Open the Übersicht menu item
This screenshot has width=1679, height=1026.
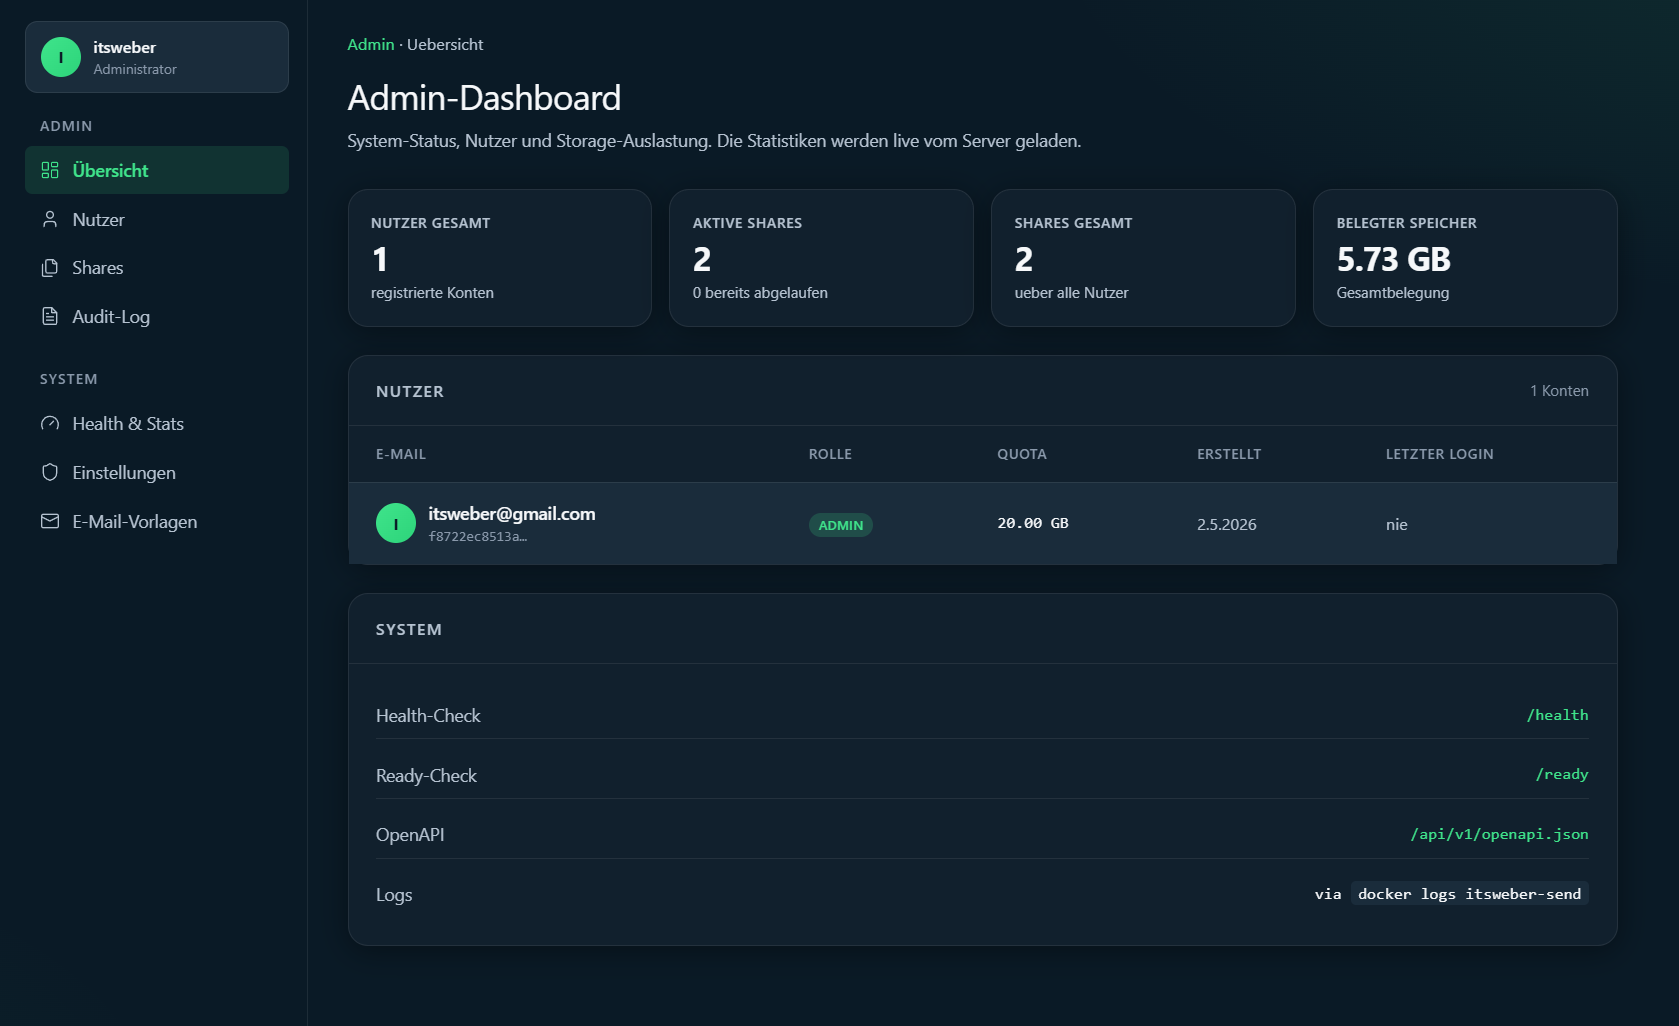point(157,170)
